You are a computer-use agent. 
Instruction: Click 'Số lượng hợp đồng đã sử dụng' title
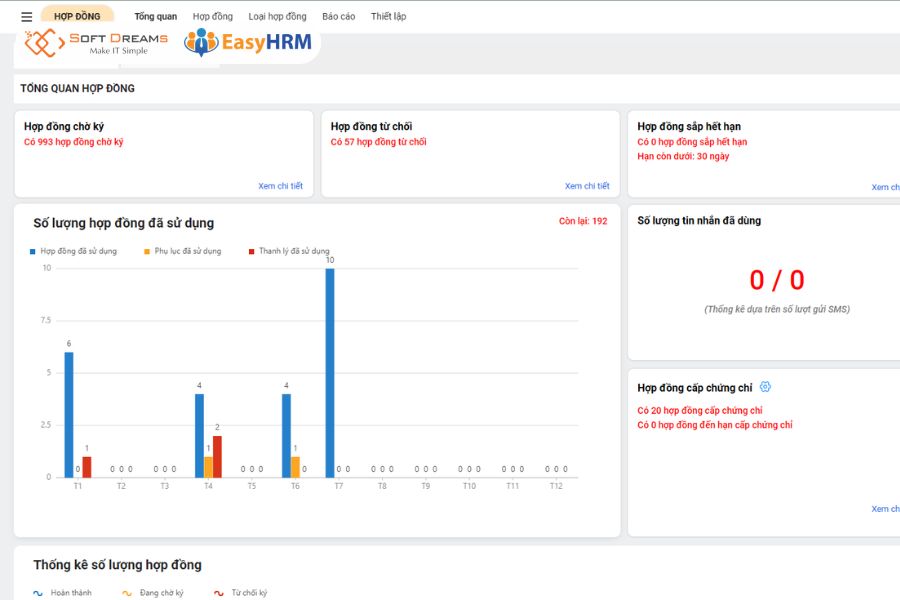(x=123, y=223)
